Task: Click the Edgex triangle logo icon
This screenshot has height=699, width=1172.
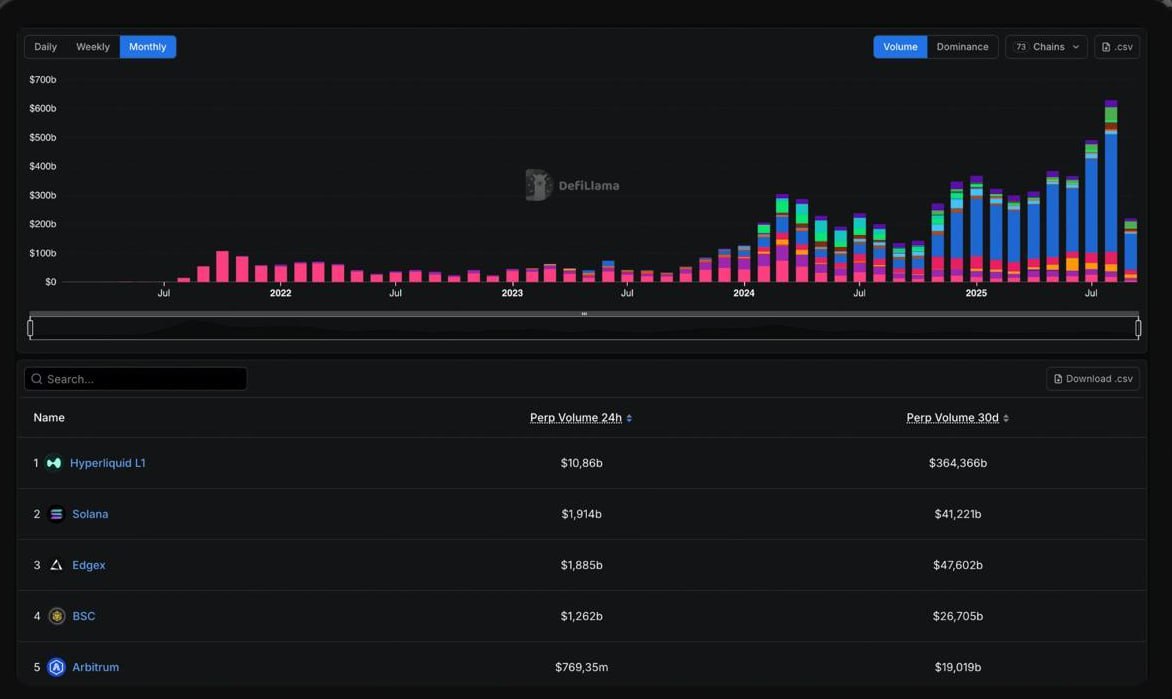Action: tap(56, 565)
